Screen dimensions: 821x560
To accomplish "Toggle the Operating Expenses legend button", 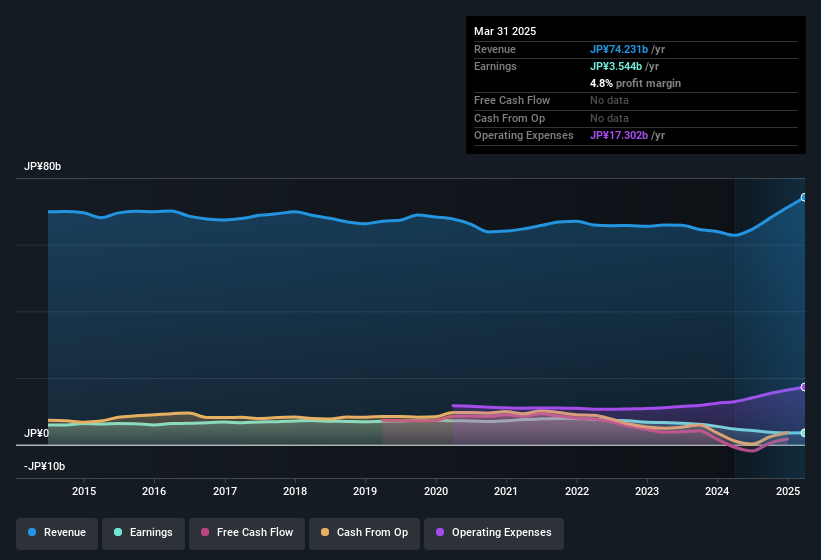I will click(494, 533).
